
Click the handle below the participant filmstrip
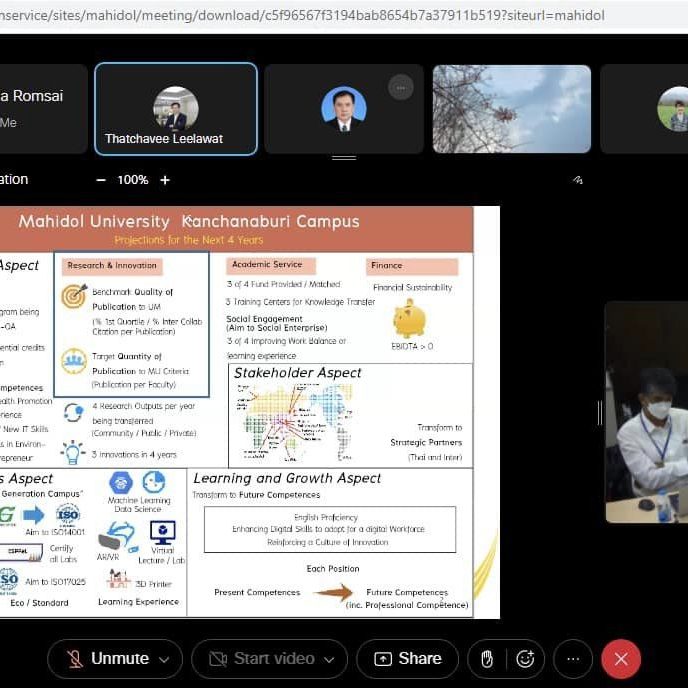point(344,158)
